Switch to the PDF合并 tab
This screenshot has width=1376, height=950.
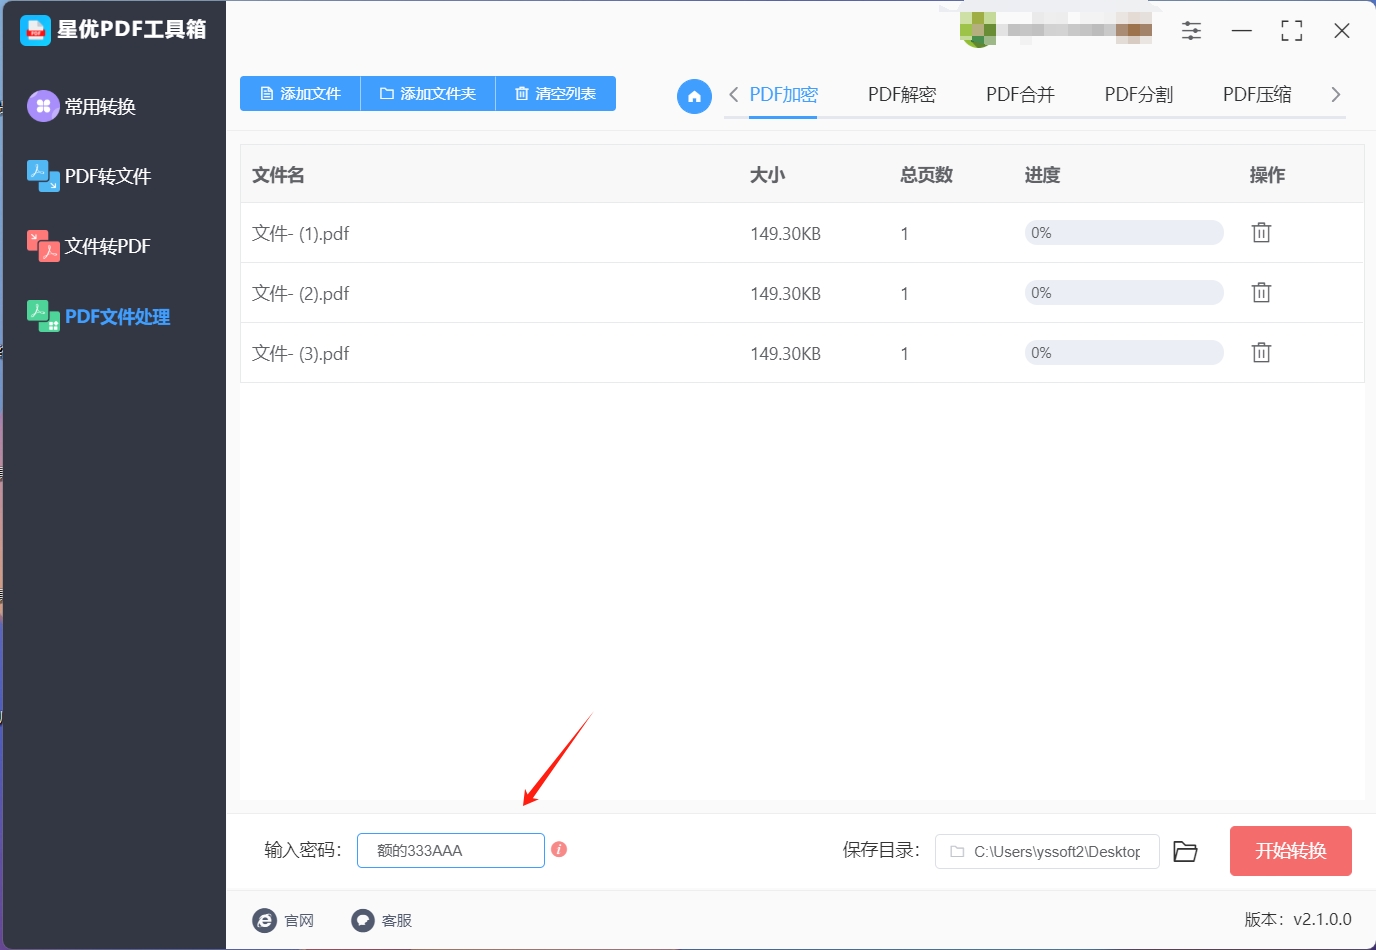coord(1020,95)
